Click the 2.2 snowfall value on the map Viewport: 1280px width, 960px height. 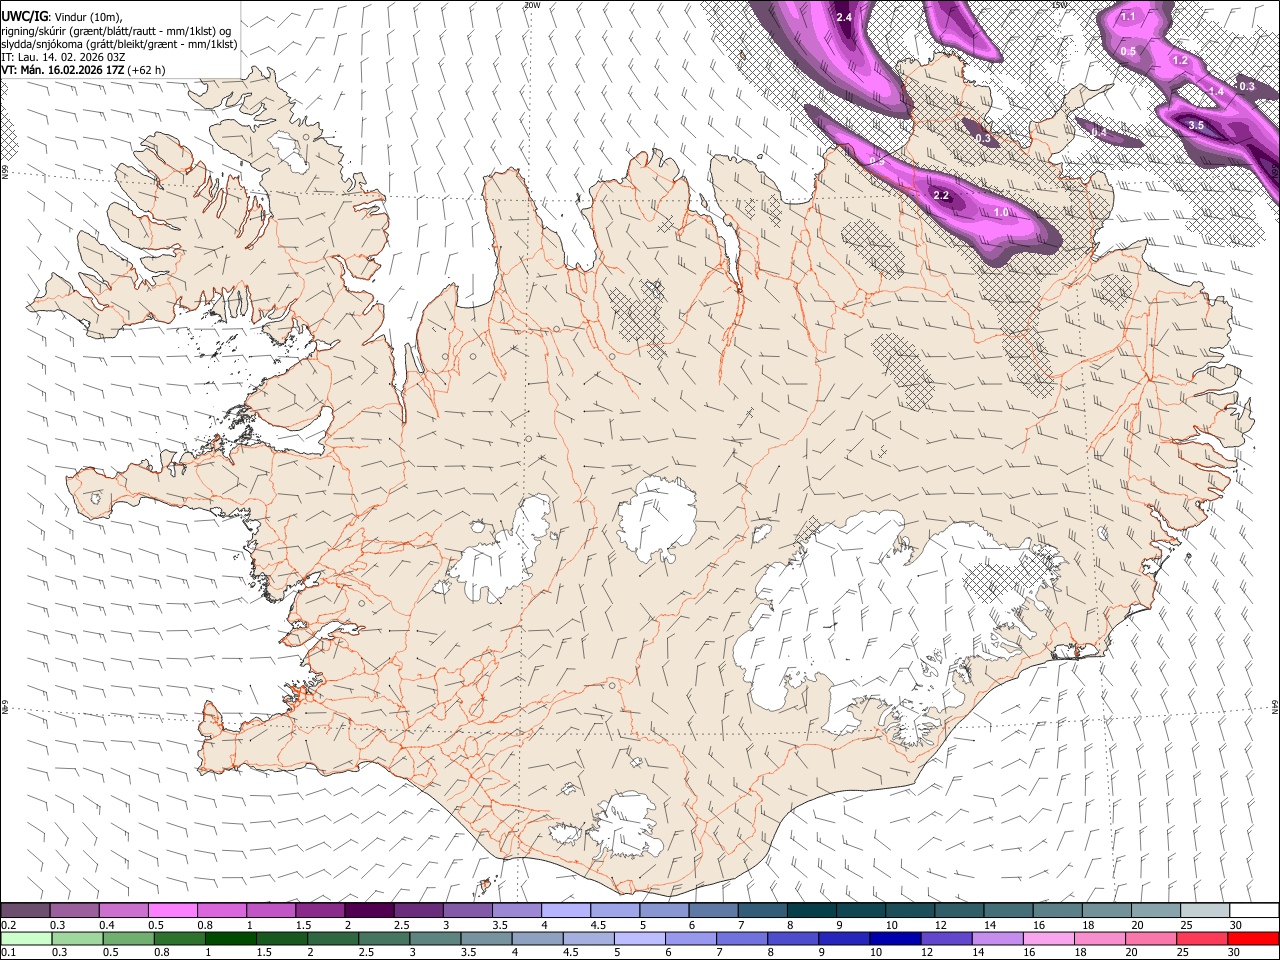[940, 195]
